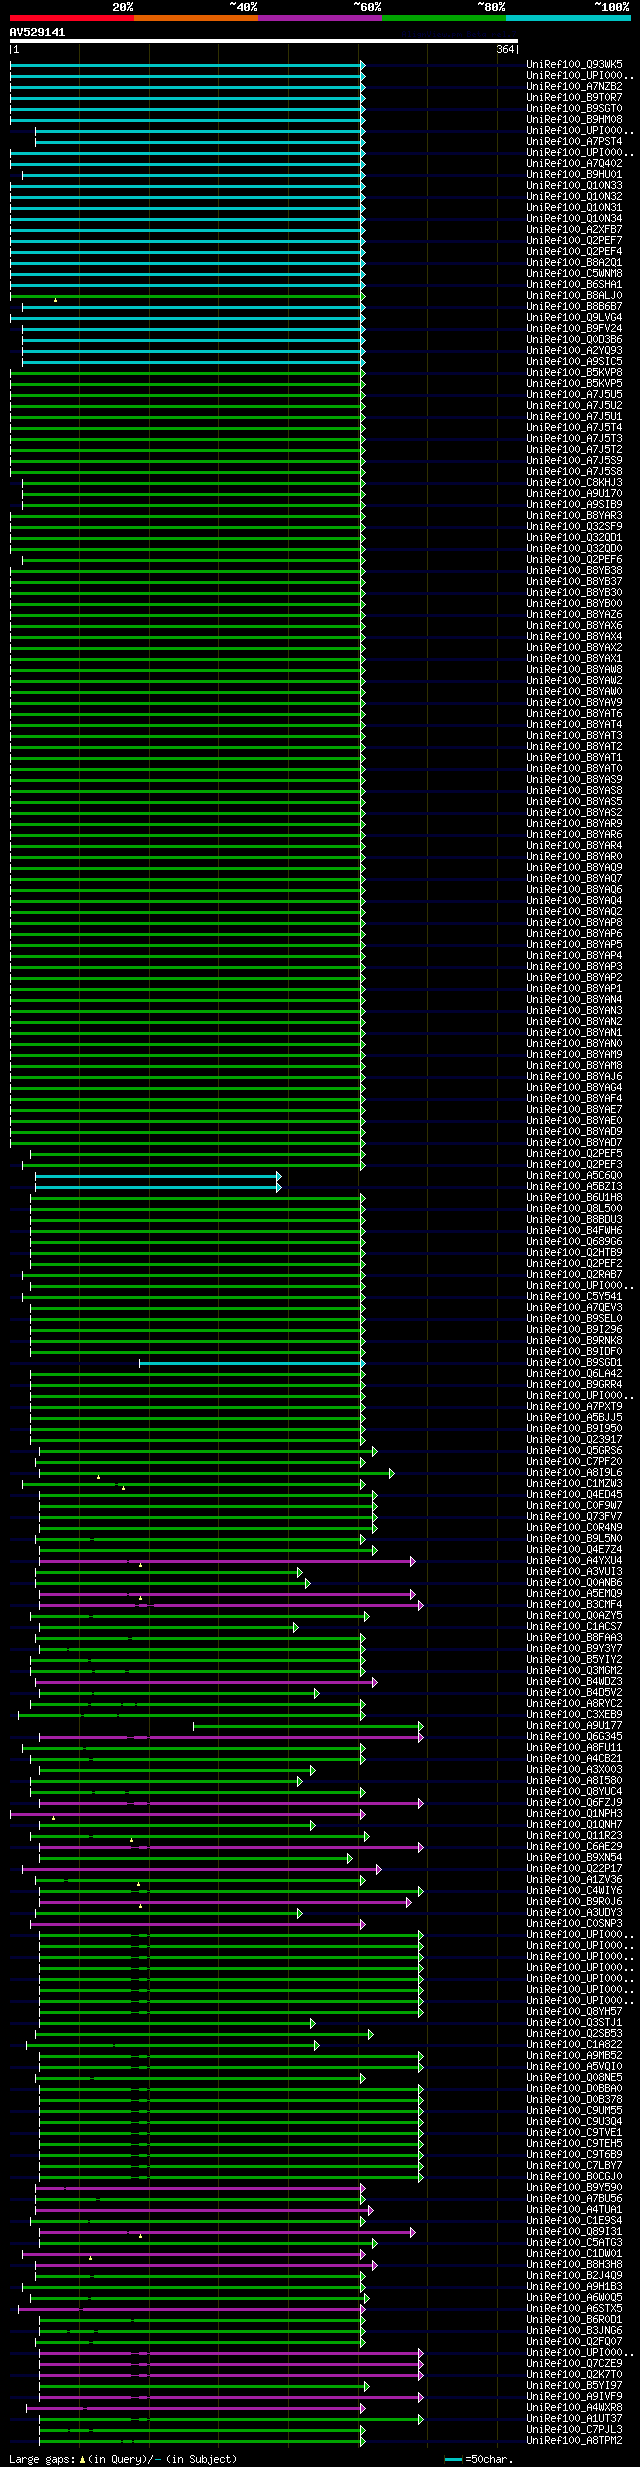640x2467 pixels.
Task: Select label UniRef100_B6SHA1
Action: (x=574, y=284)
